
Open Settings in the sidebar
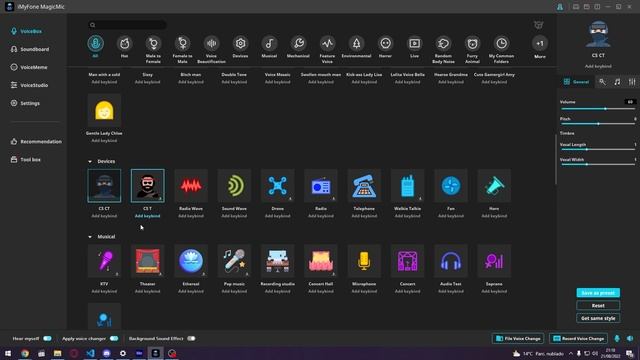pyautogui.click(x=25, y=103)
